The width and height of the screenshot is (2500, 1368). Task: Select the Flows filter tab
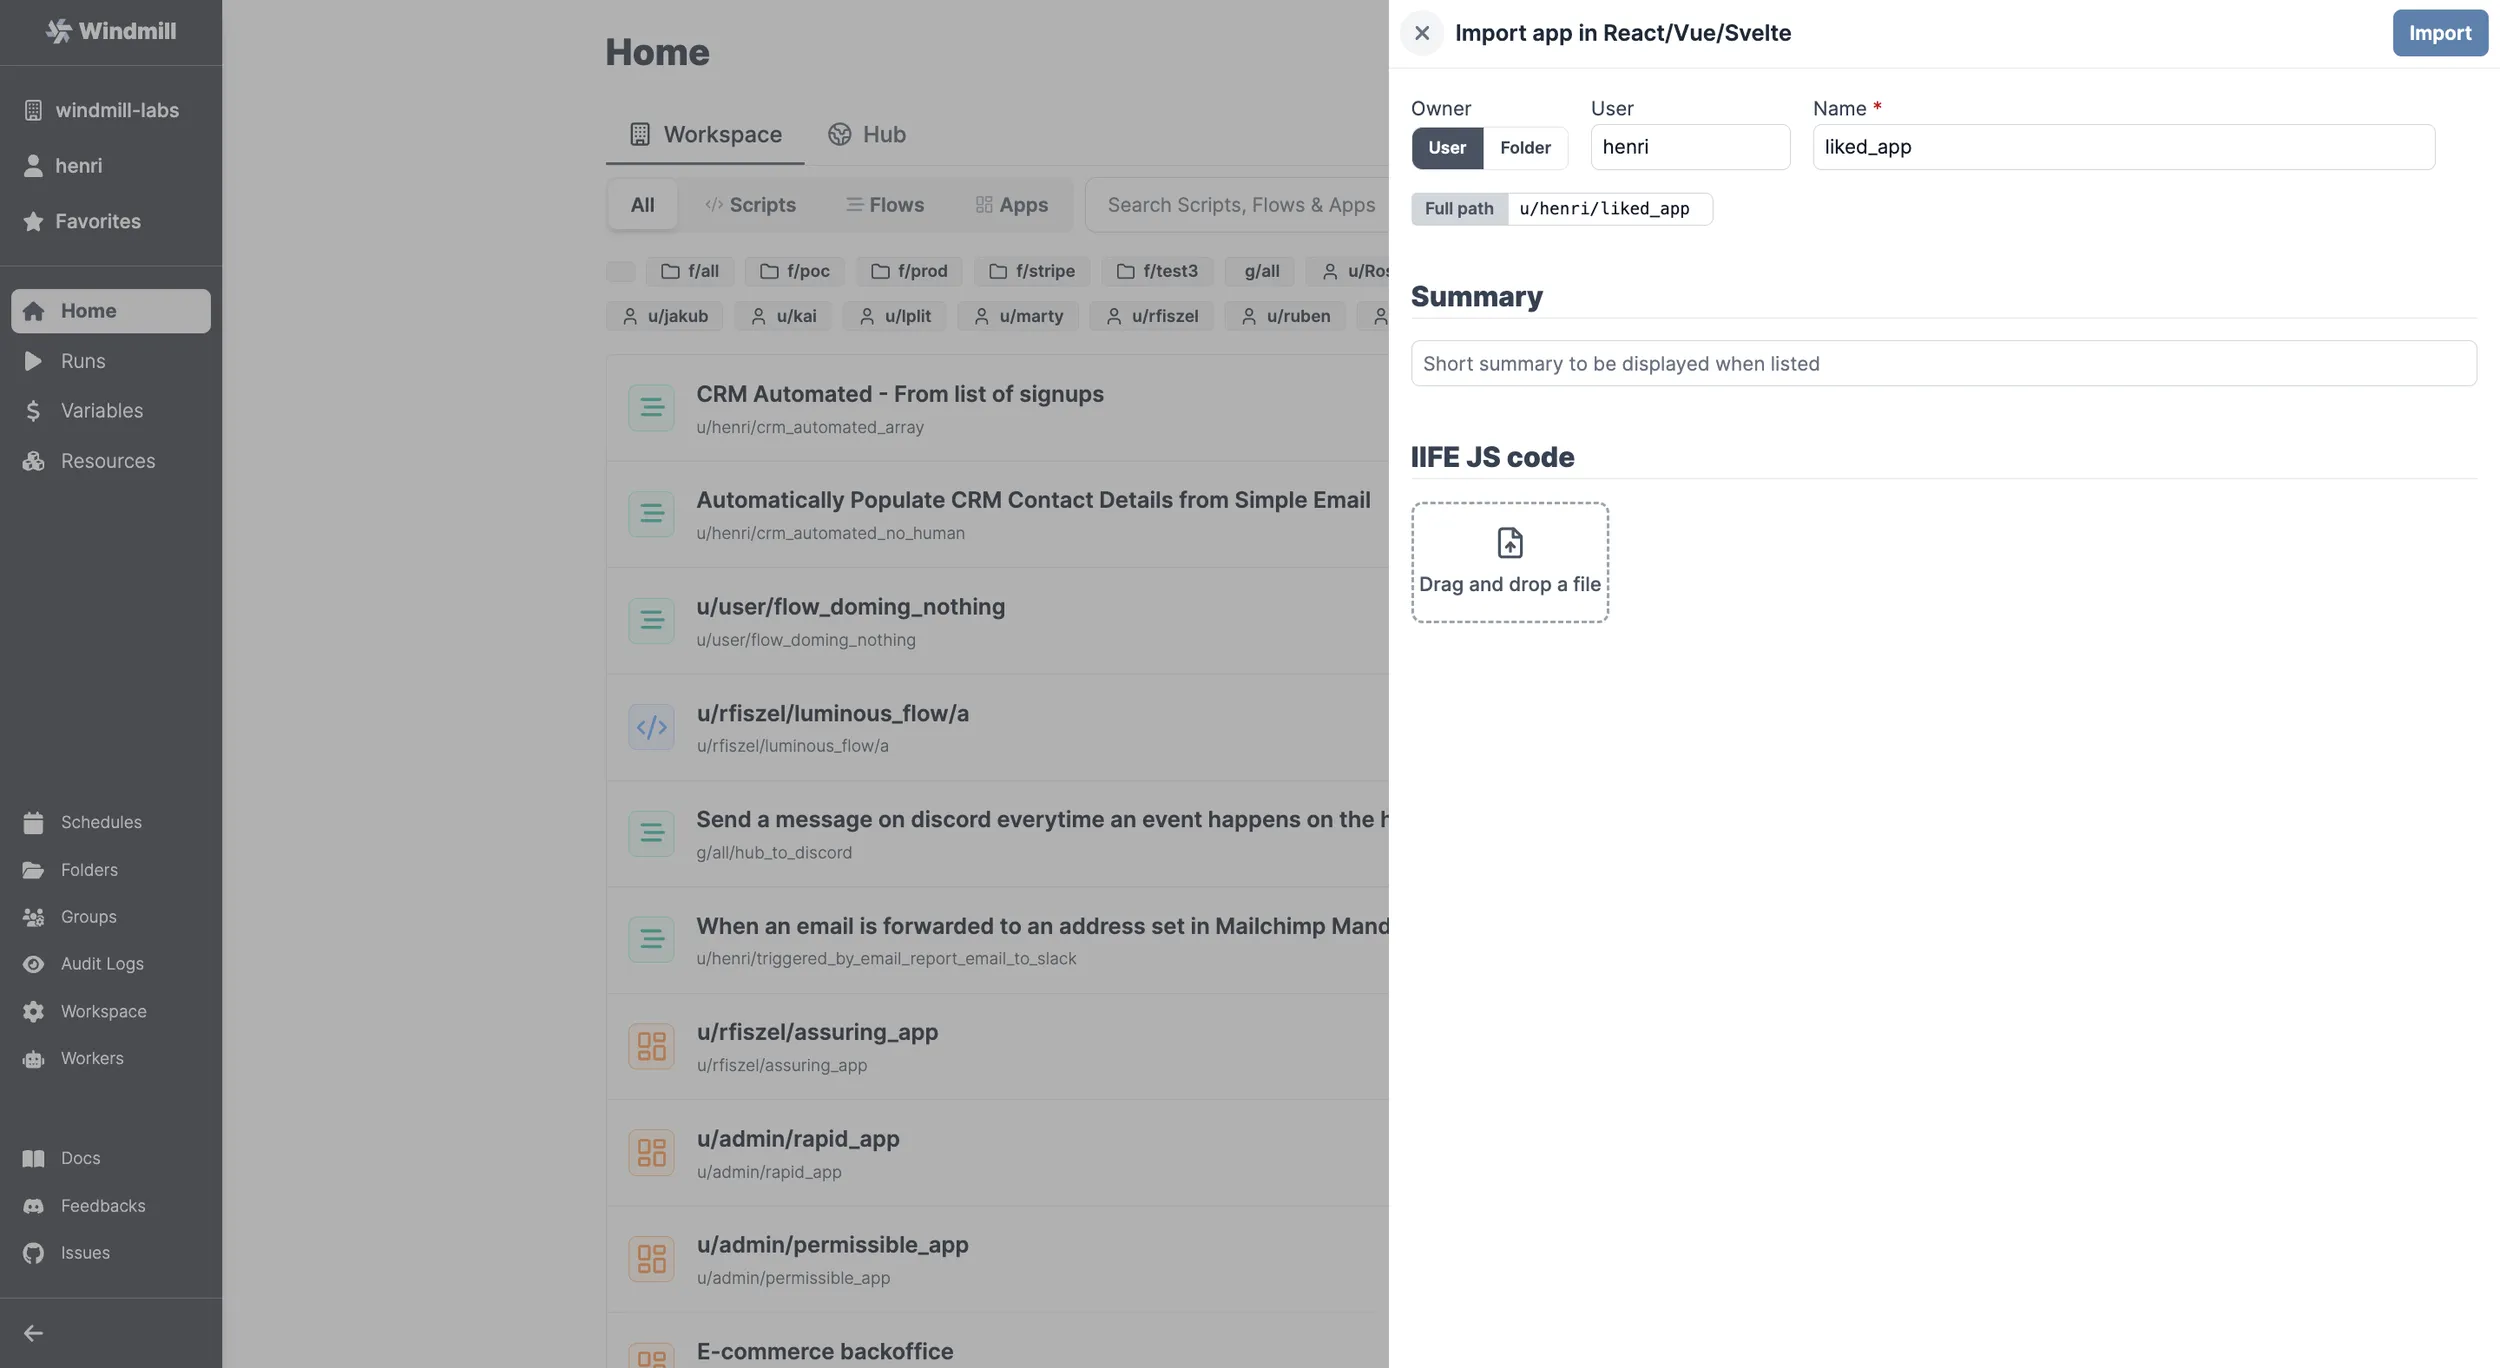tap(884, 204)
